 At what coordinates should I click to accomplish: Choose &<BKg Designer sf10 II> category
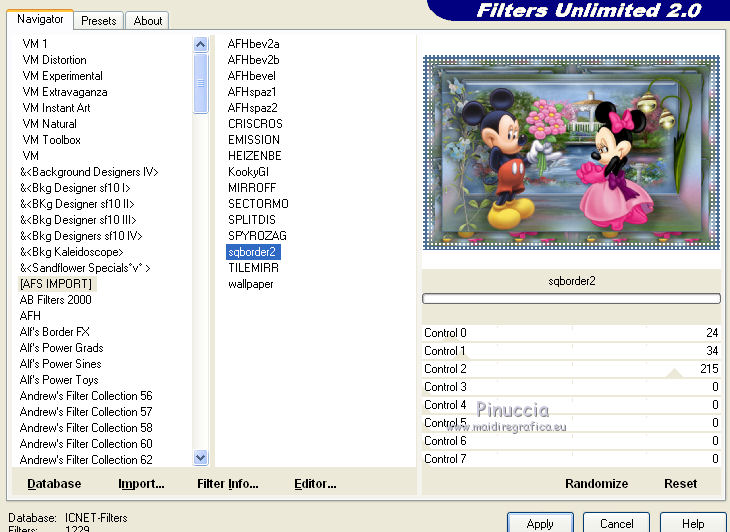[x=77, y=204]
